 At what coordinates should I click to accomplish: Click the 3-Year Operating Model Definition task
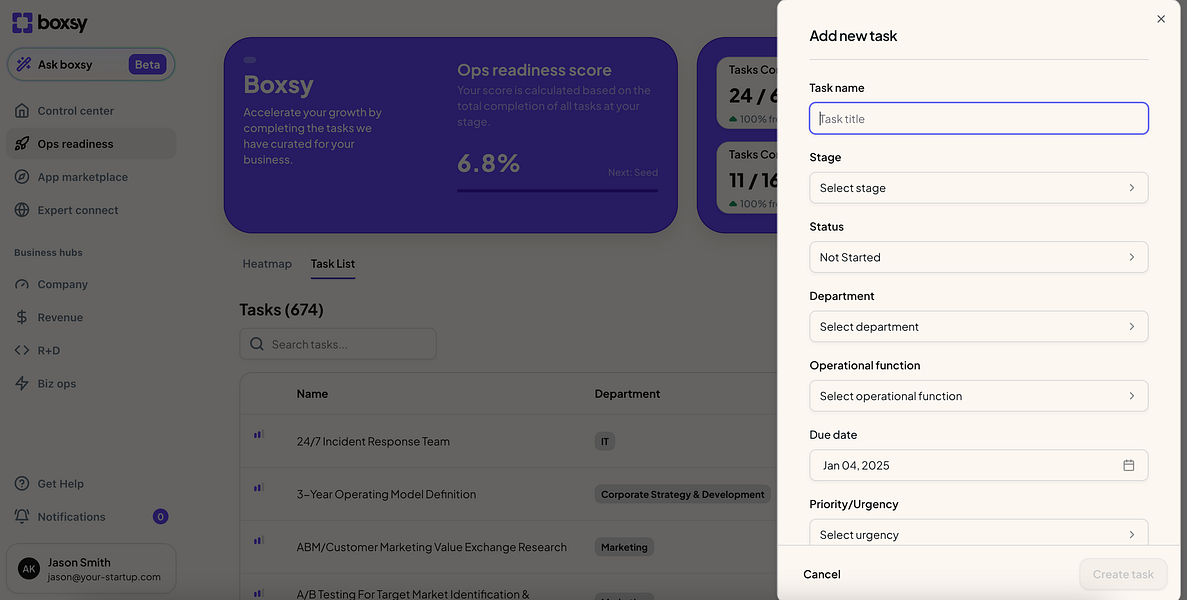(387, 494)
